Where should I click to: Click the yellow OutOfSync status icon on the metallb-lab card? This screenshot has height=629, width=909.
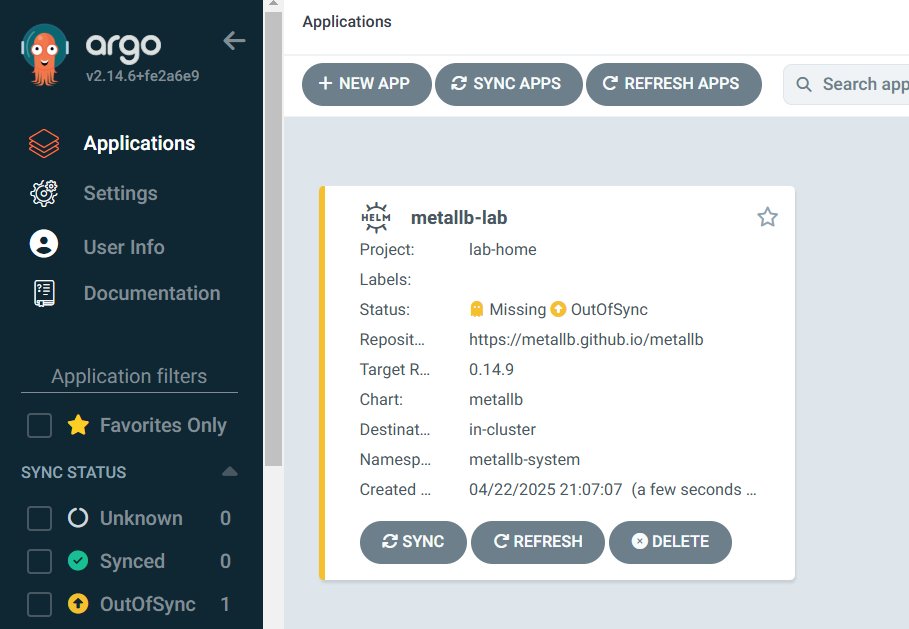pos(558,309)
